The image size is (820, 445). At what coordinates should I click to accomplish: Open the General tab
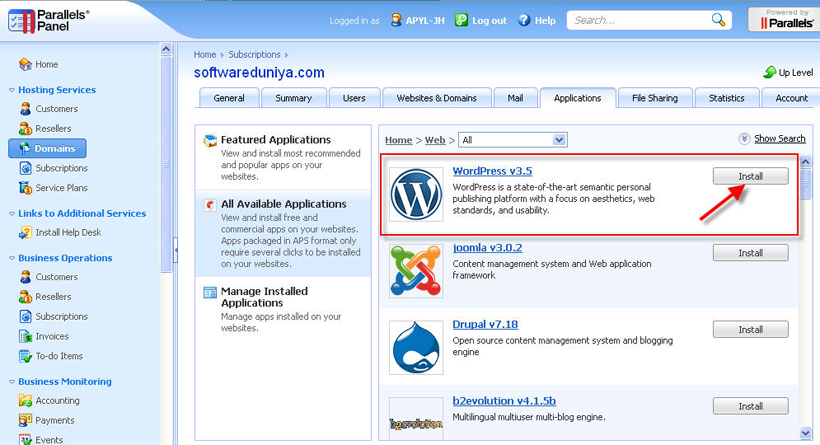[x=229, y=98]
